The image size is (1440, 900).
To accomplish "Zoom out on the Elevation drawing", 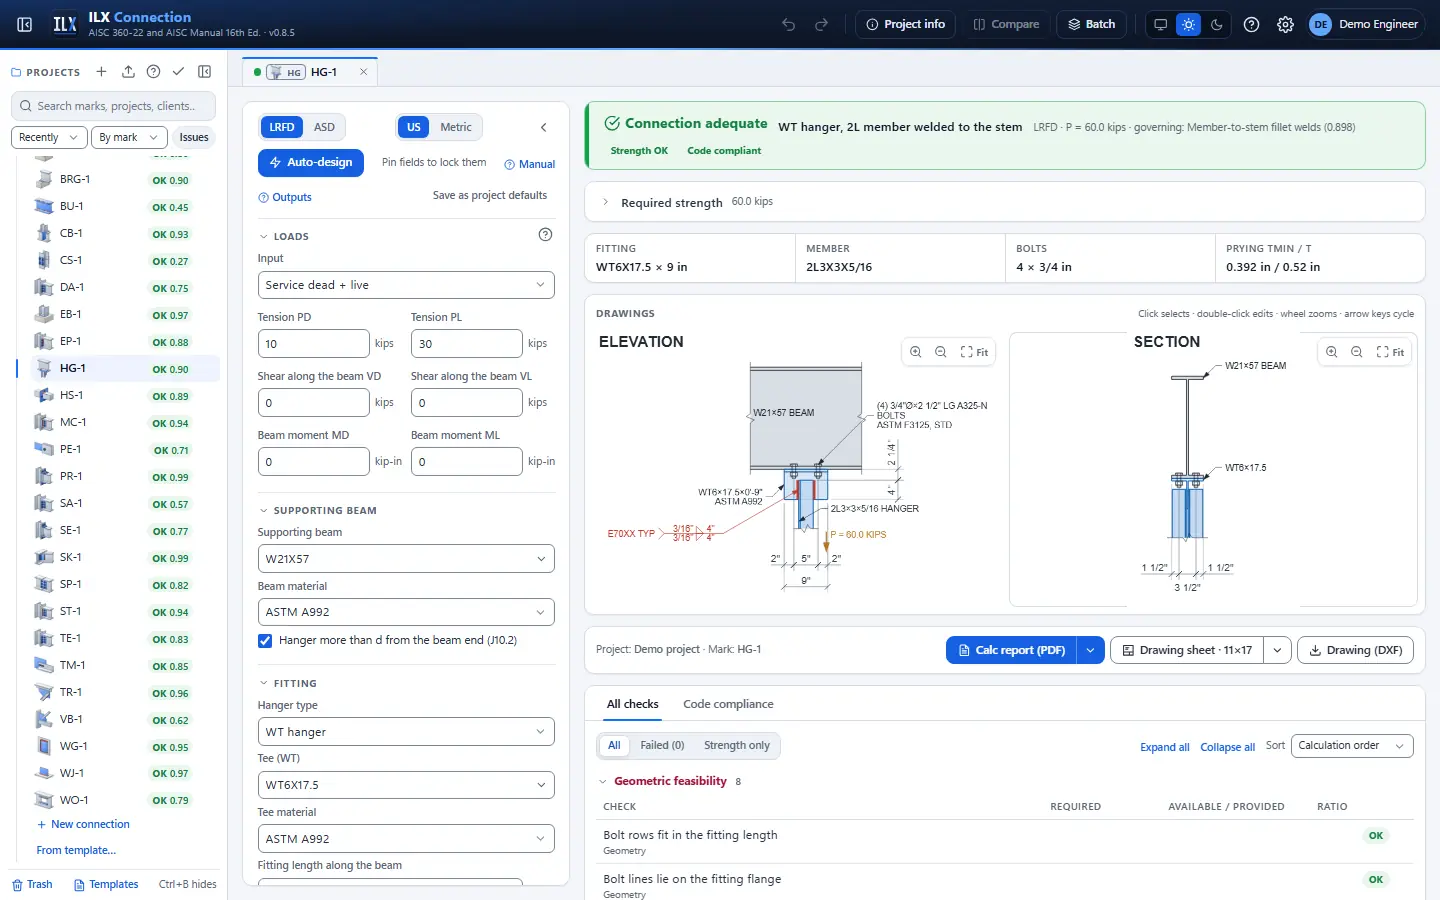I will [941, 352].
